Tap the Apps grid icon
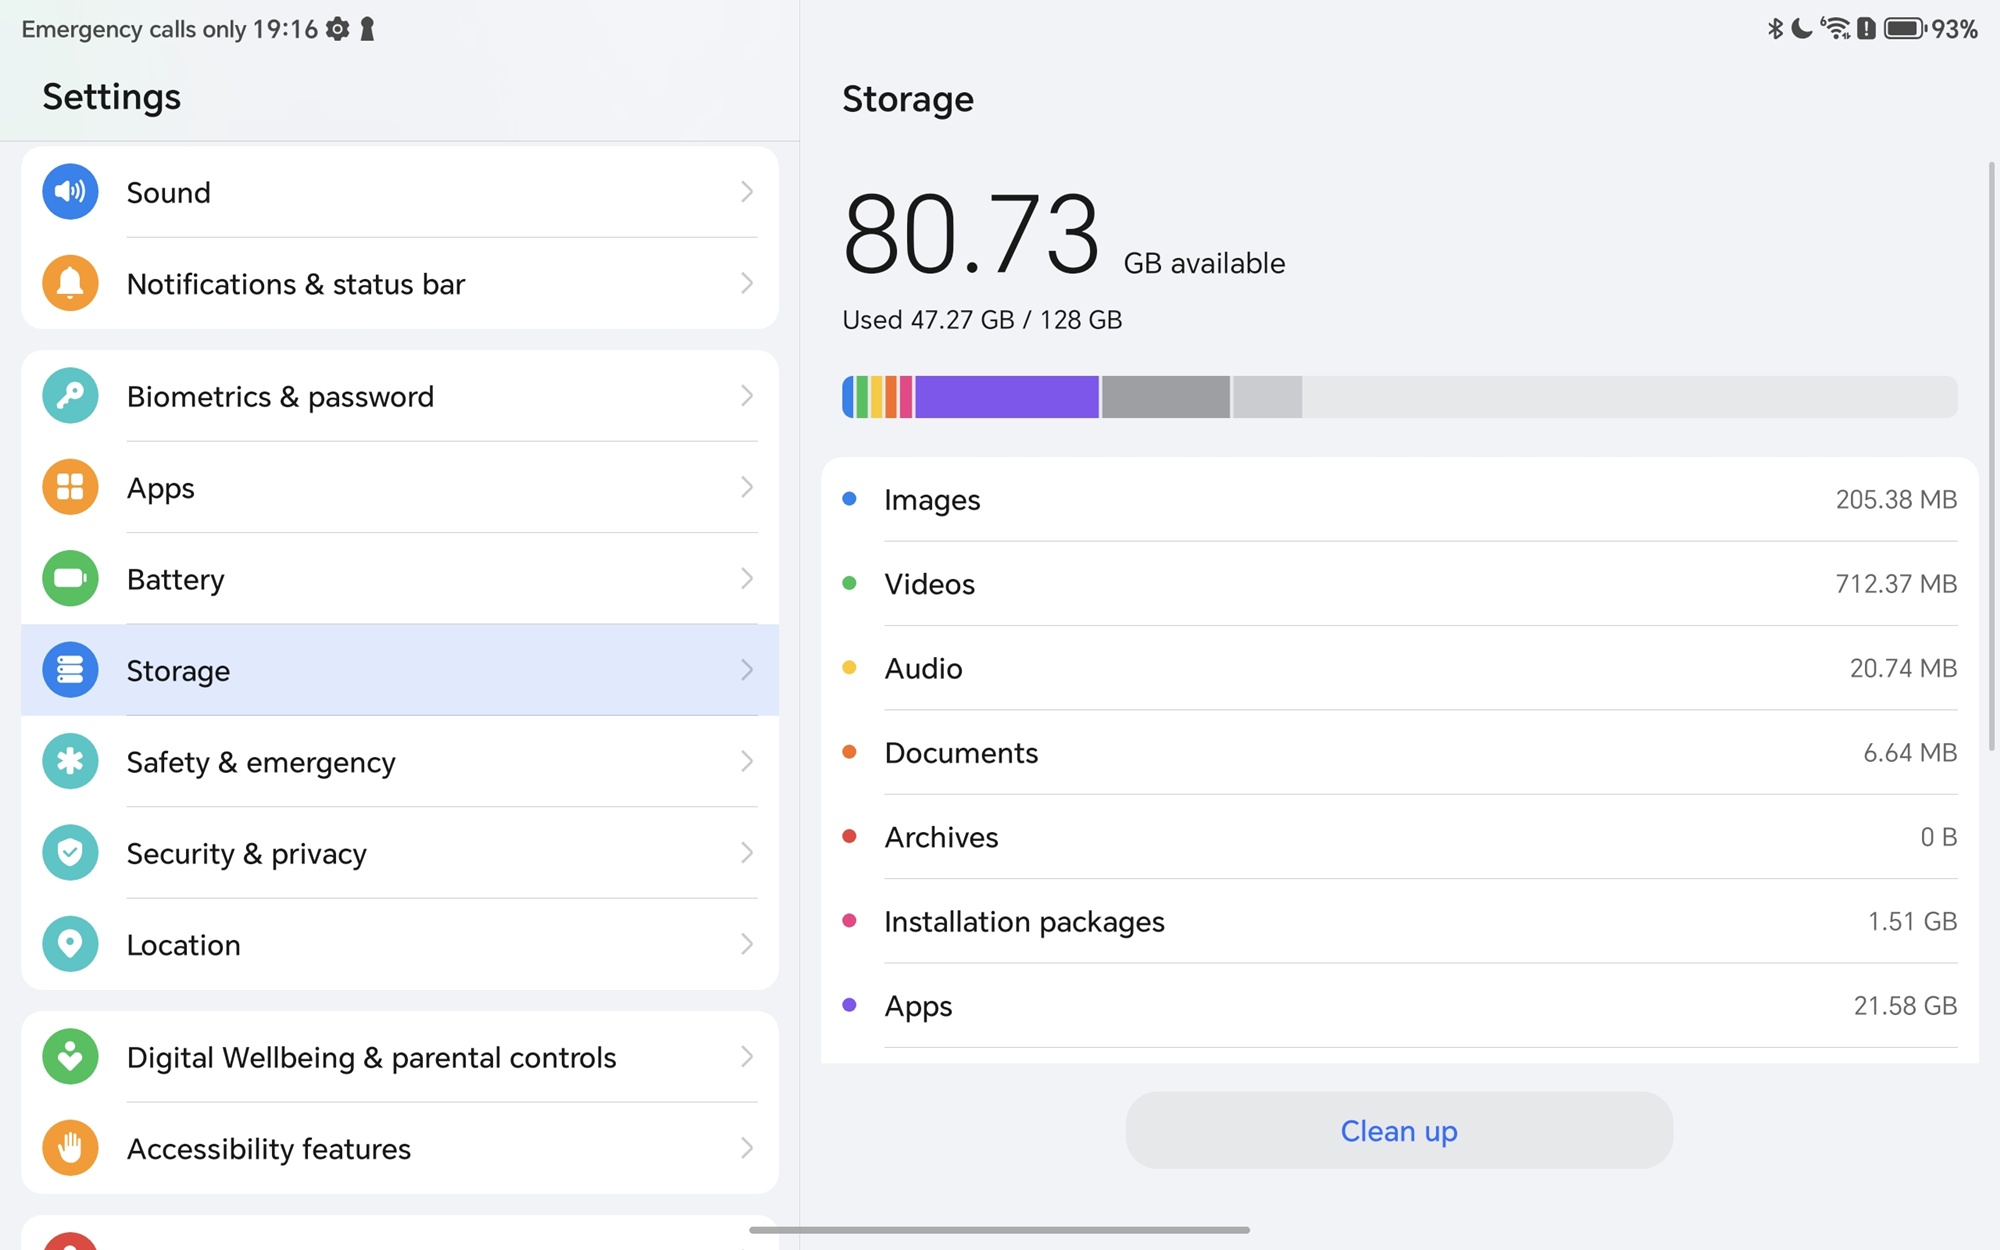 tap(70, 487)
